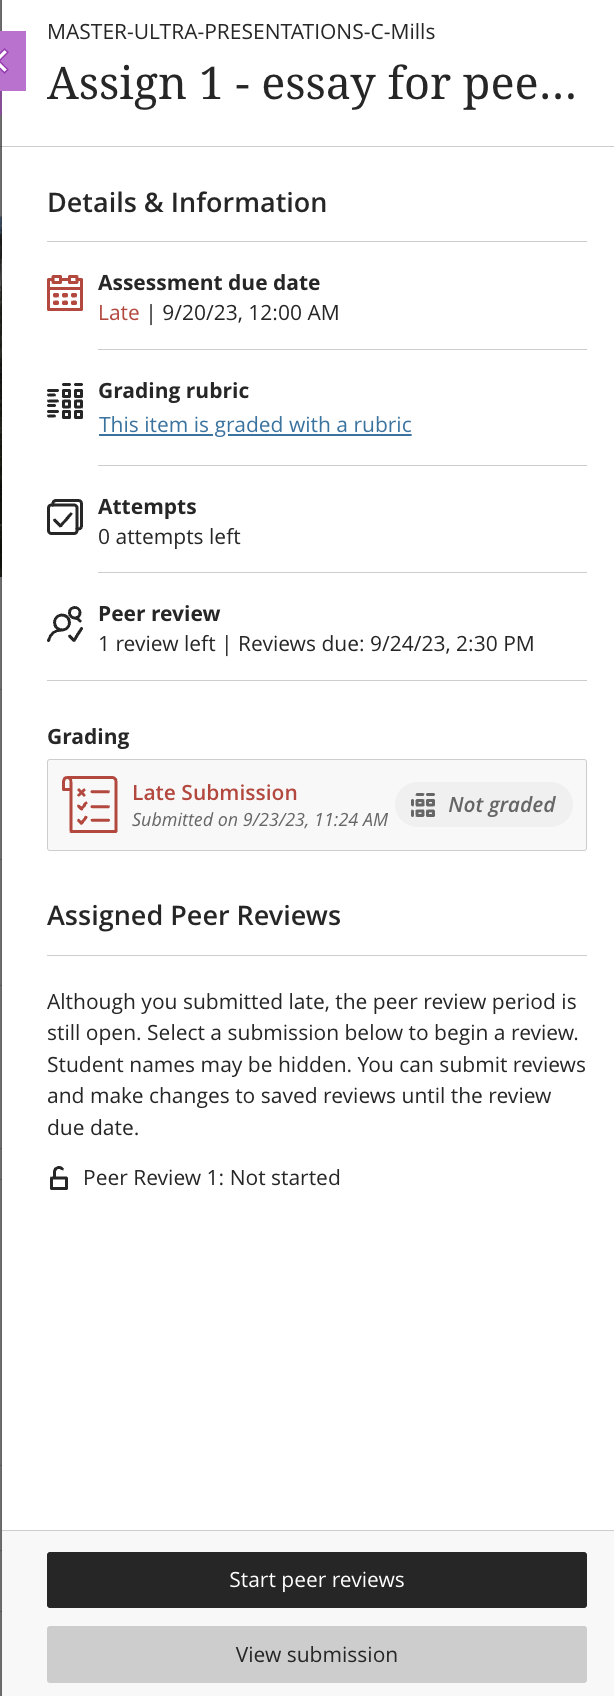The width and height of the screenshot is (614, 1696).
Task: Select the Grading section header
Action: coord(88,736)
